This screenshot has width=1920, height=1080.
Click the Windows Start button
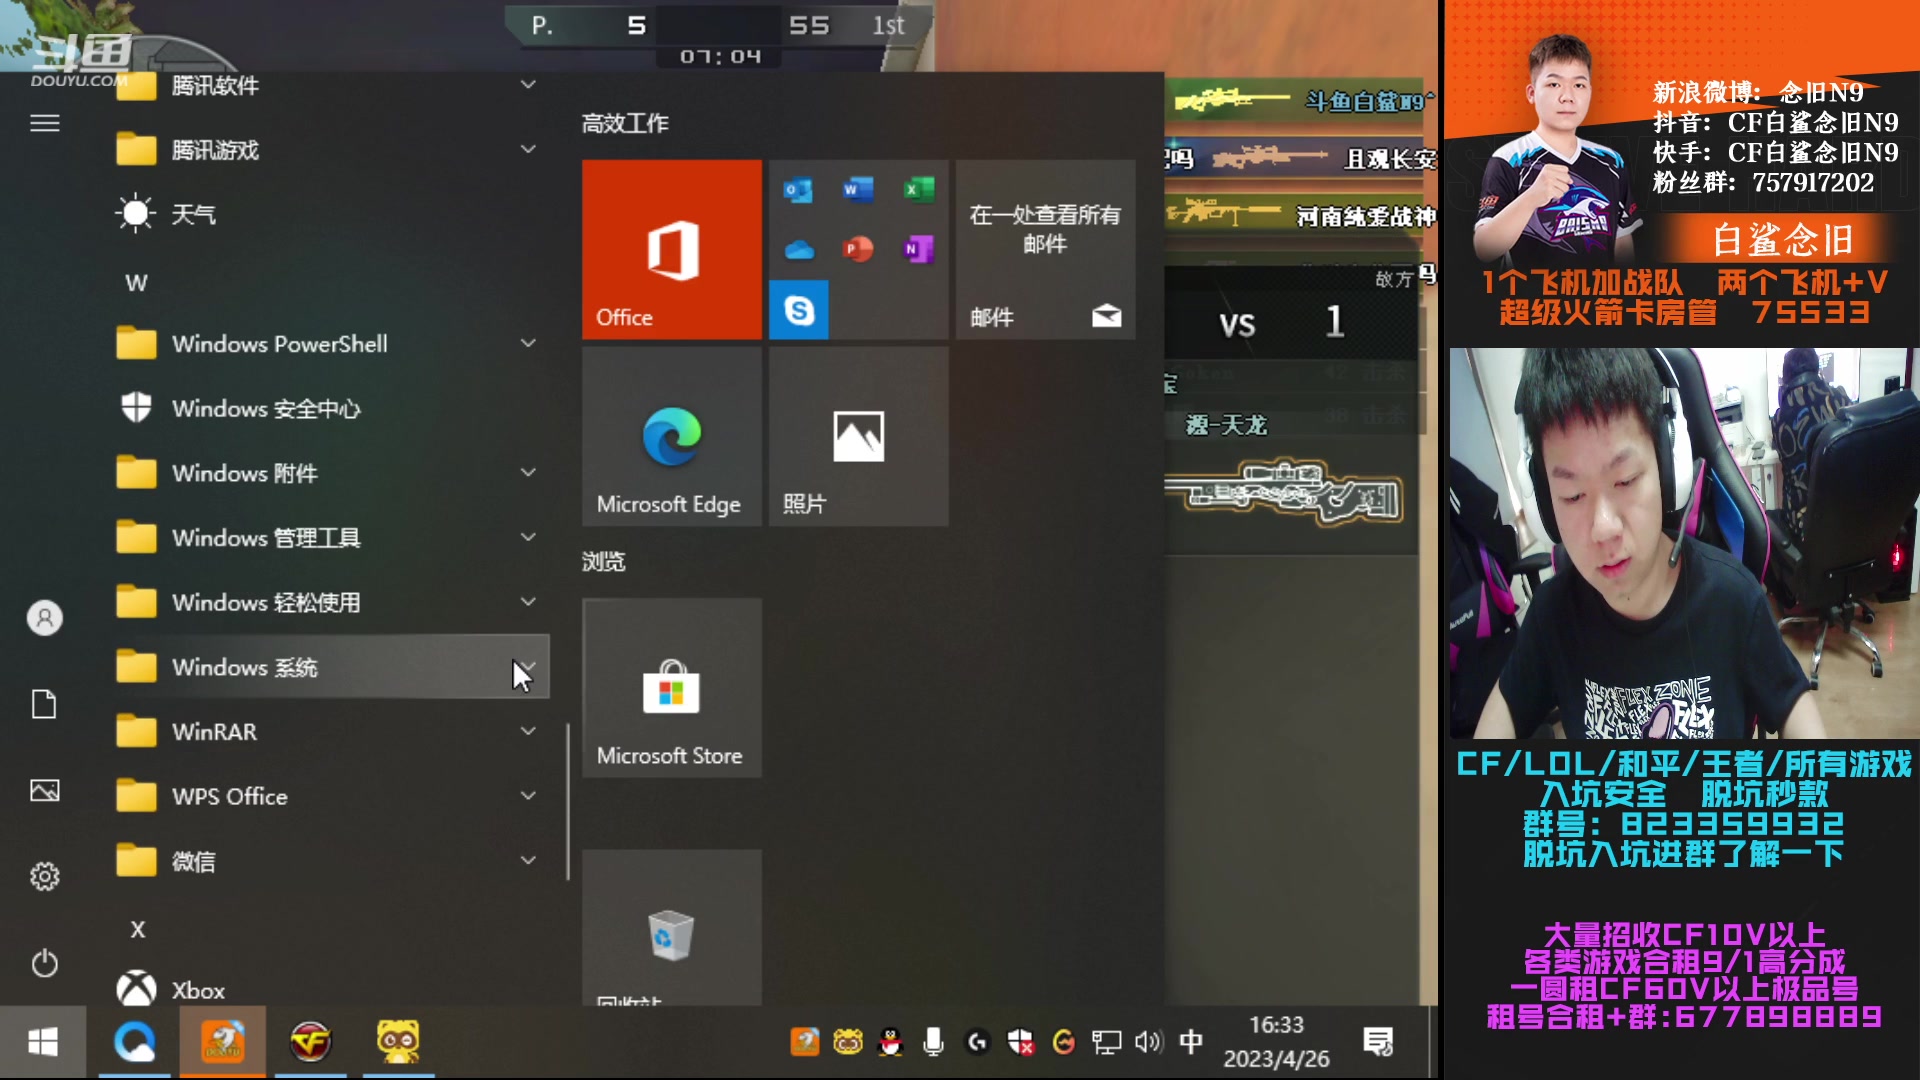[43, 1042]
